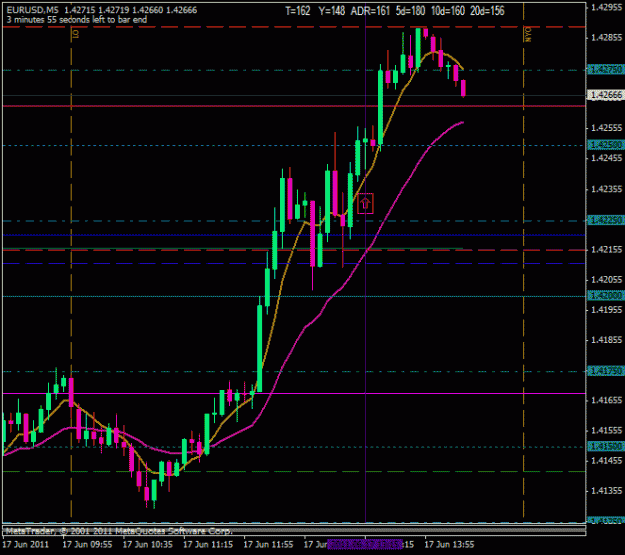Click the current price label 1.42666
The image size is (625, 555).
(605, 95)
